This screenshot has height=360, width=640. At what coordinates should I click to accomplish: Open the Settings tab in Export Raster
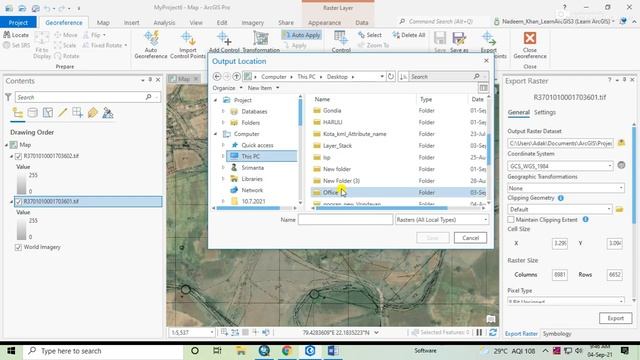545,112
